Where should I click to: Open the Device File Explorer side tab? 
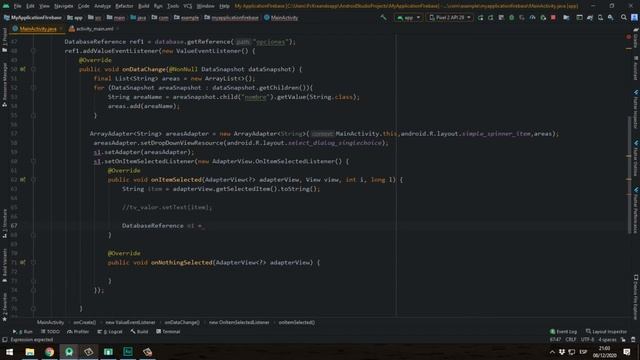pos(636,297)
